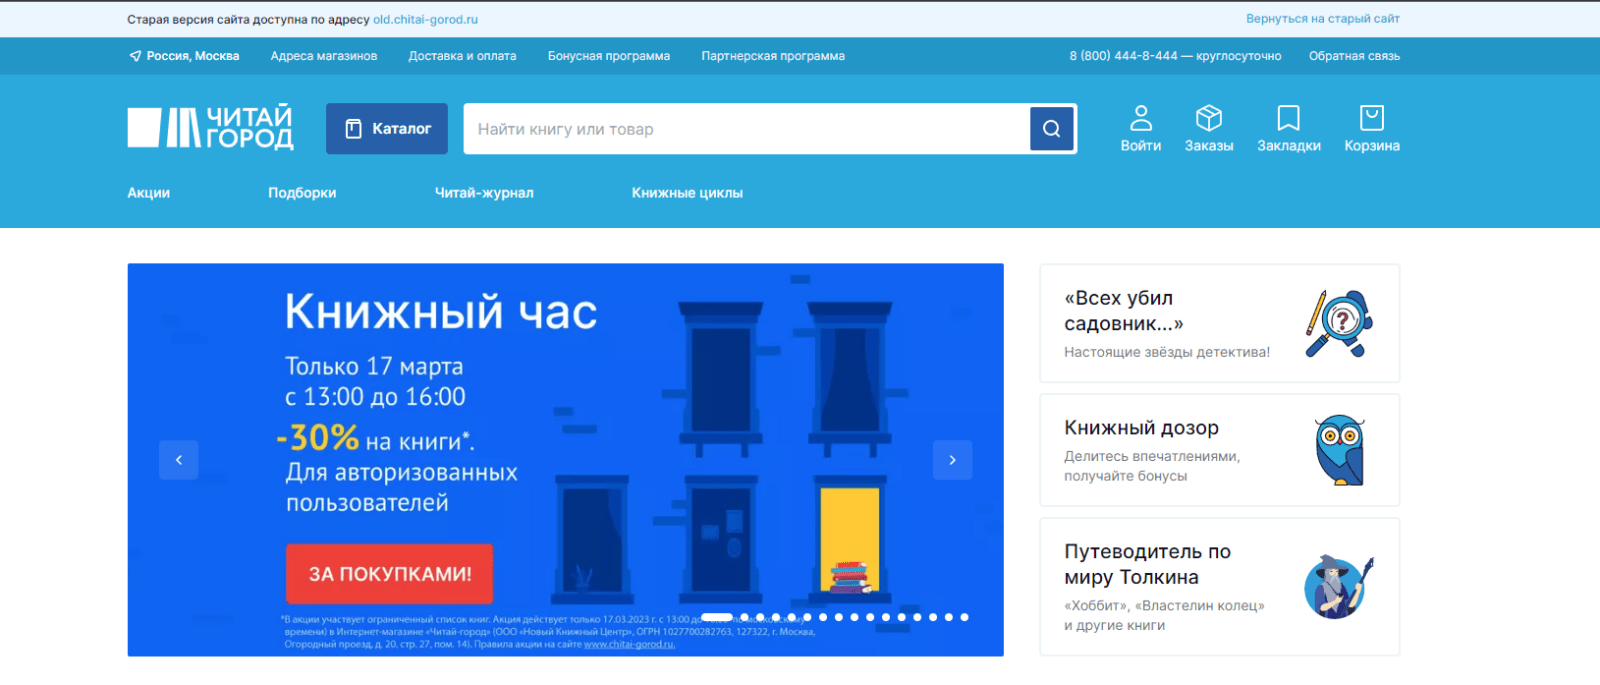Follow www.chitai-gorod.ru link in banner fine print
The width and height of the screenshot is (1600, 685).
coord(629,645)
